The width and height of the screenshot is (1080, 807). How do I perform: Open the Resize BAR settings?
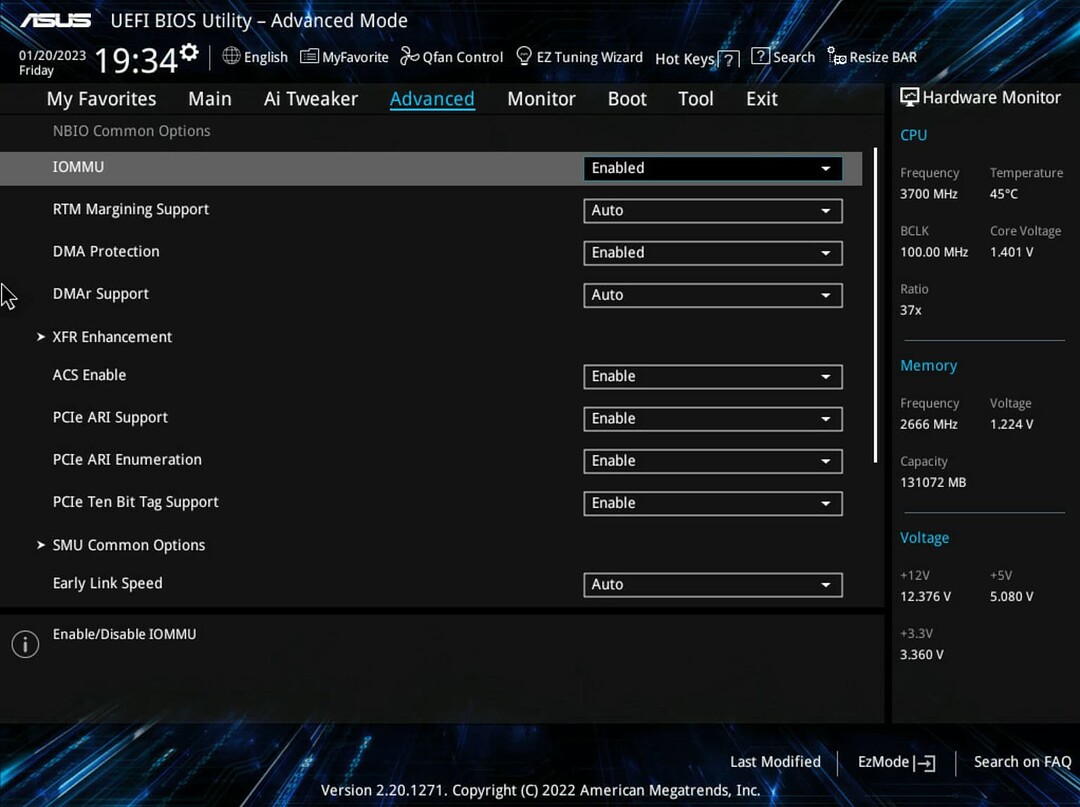[872, 57]
